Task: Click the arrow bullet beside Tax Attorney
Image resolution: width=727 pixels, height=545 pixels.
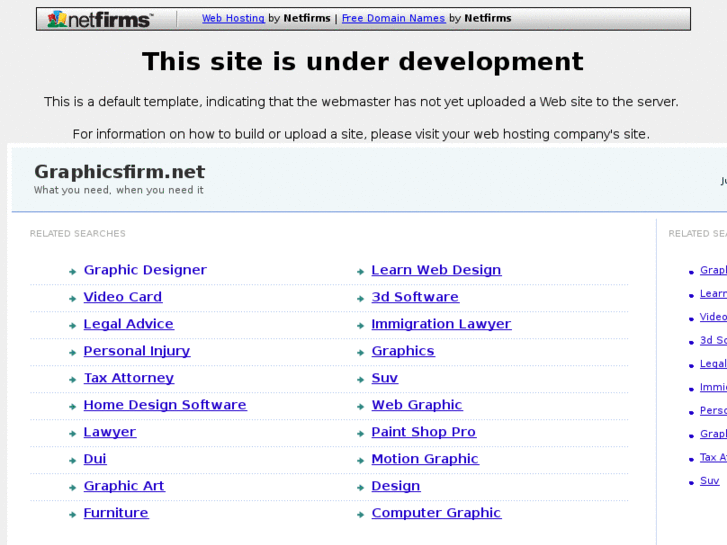Action: tap(72, 379)
